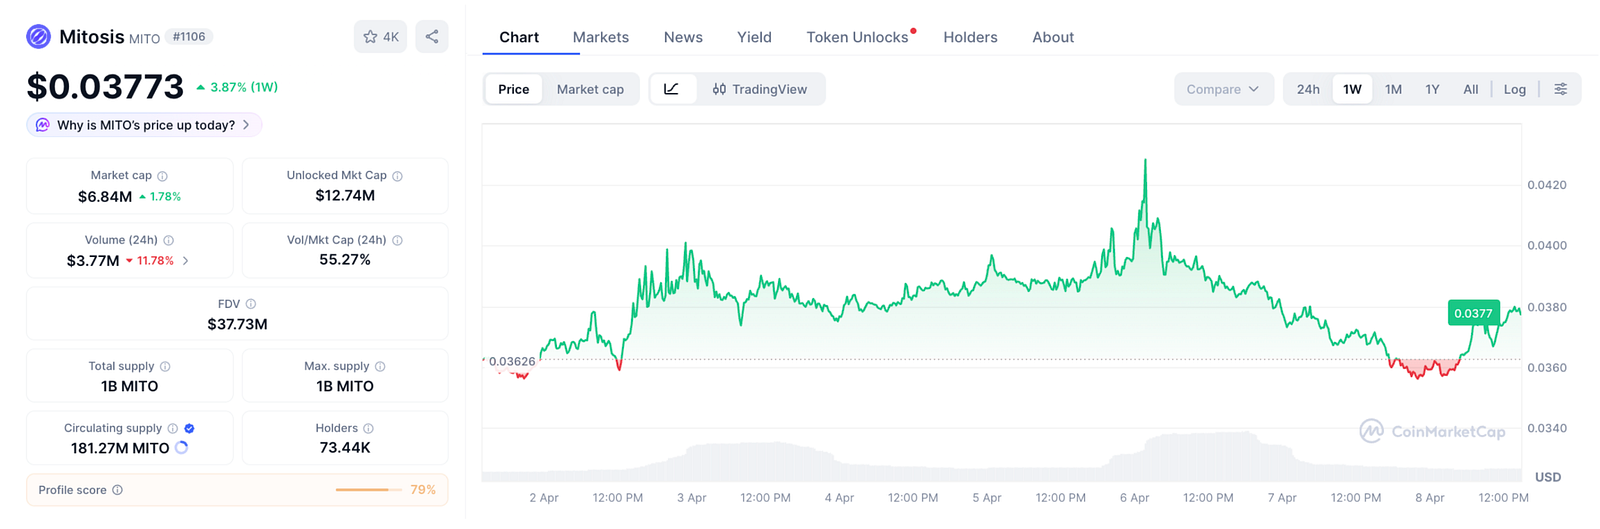Switch to the Yield tab
The image size is (1600, 529).
[754, 37]
